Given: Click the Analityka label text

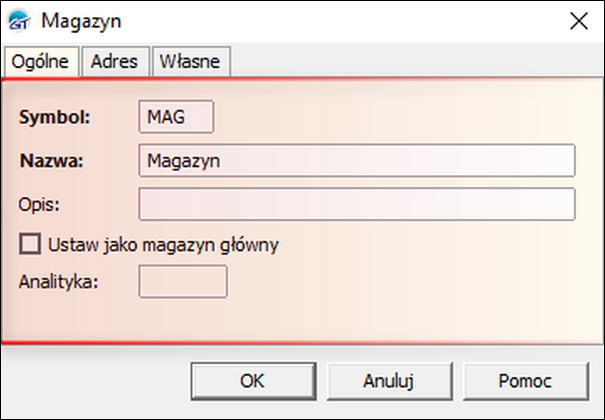Looking at the screenshot, I should pos(59,281).
